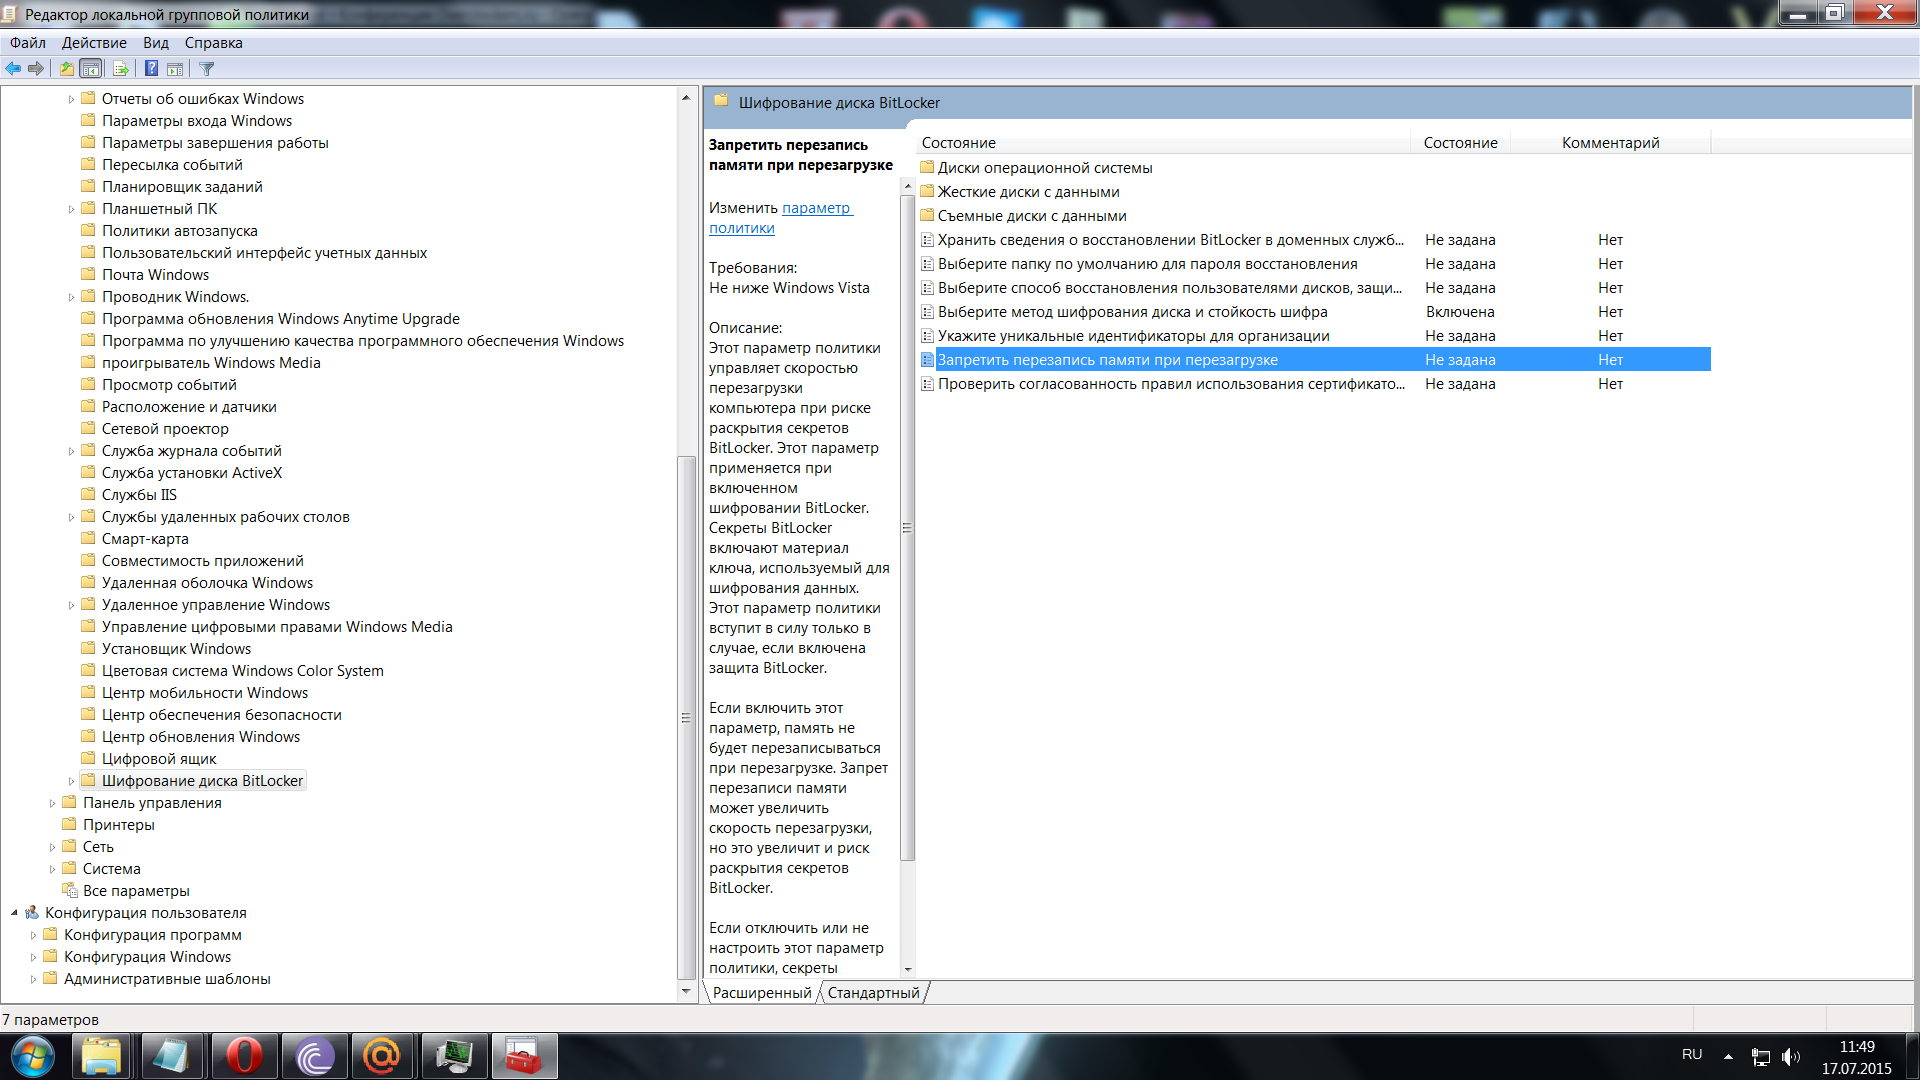Screen dimensions: 1920x1080
Task: Toggle show/hide action pane icon
Action: pos(175,69)
